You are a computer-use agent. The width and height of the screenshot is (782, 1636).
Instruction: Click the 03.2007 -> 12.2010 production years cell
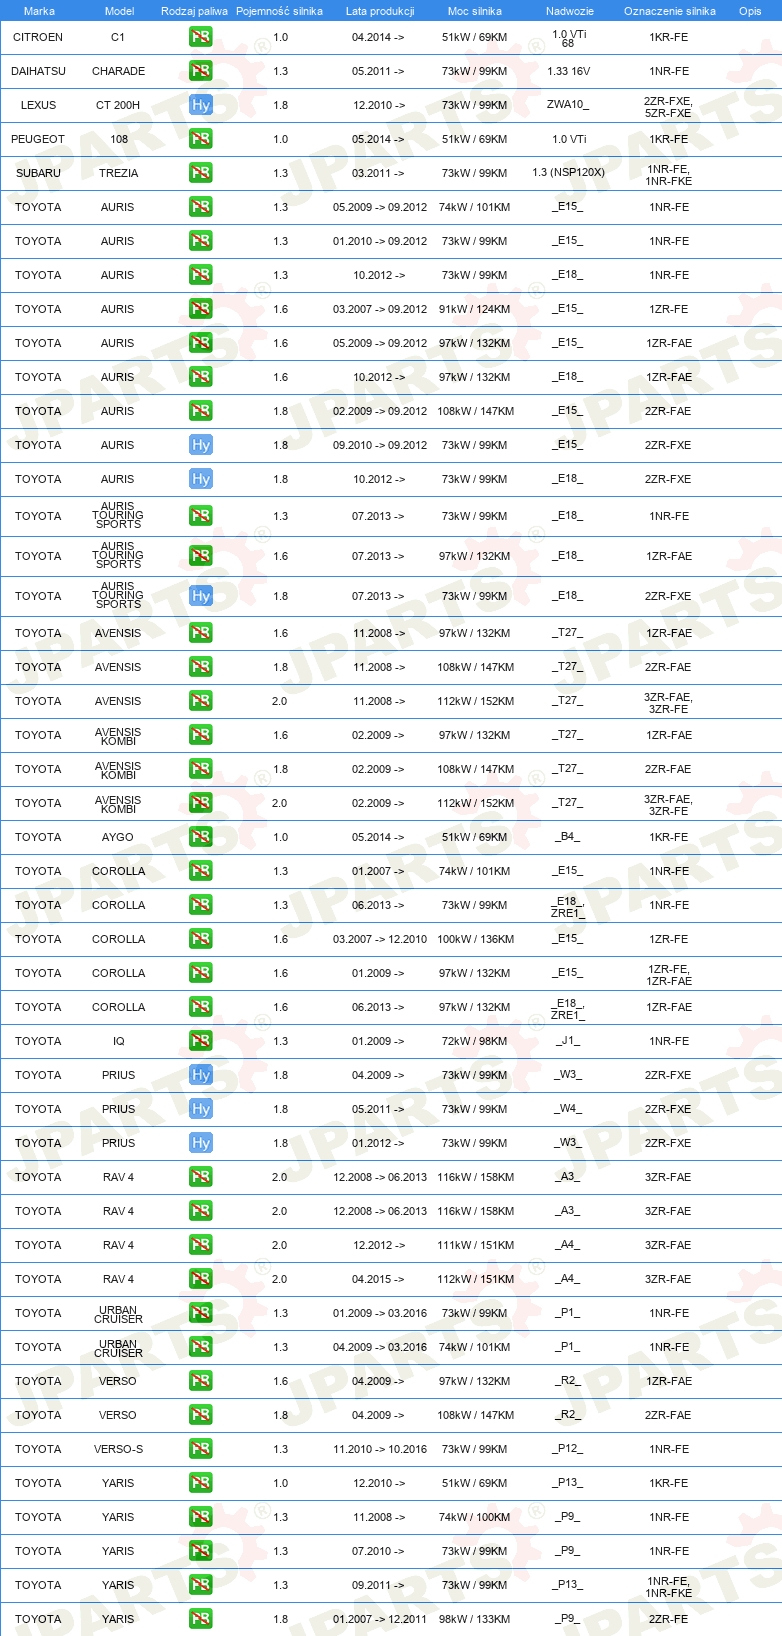[380, 939]
